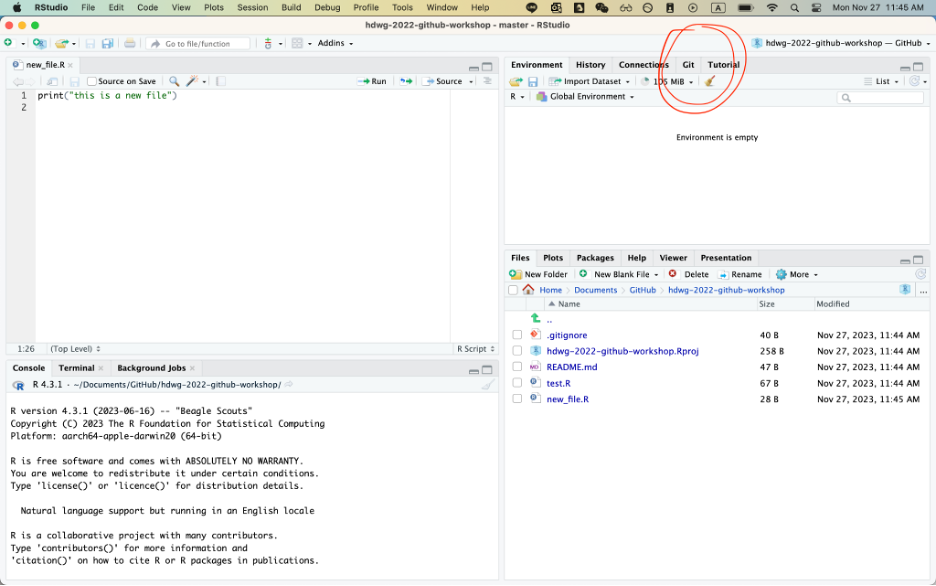This screenshot has height=586, width=936.
Task: Maximize the source editor pane
Action: tap(487, 67)
